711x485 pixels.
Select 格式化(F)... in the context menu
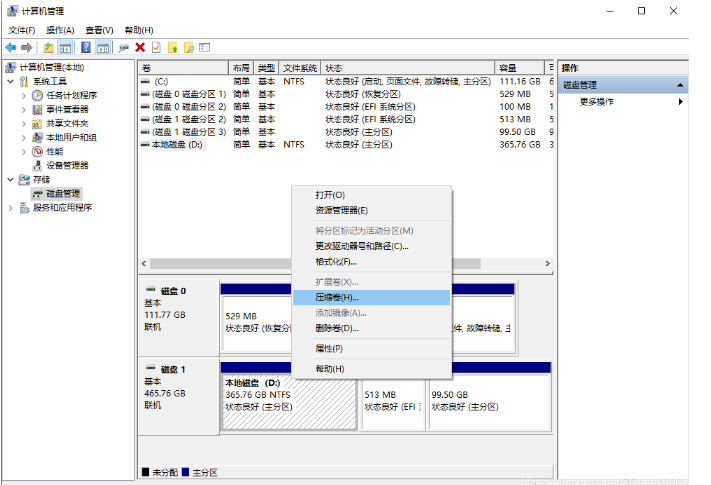tap(336, 261)
